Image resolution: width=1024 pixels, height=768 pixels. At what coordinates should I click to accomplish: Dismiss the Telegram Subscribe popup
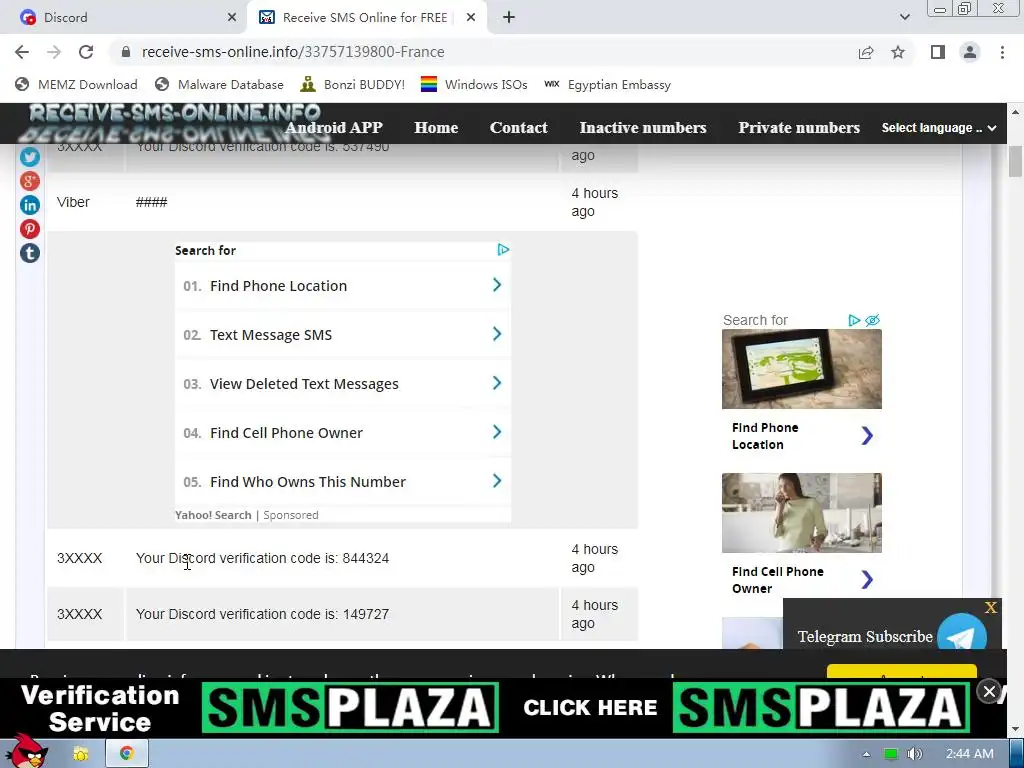[991, 607]
